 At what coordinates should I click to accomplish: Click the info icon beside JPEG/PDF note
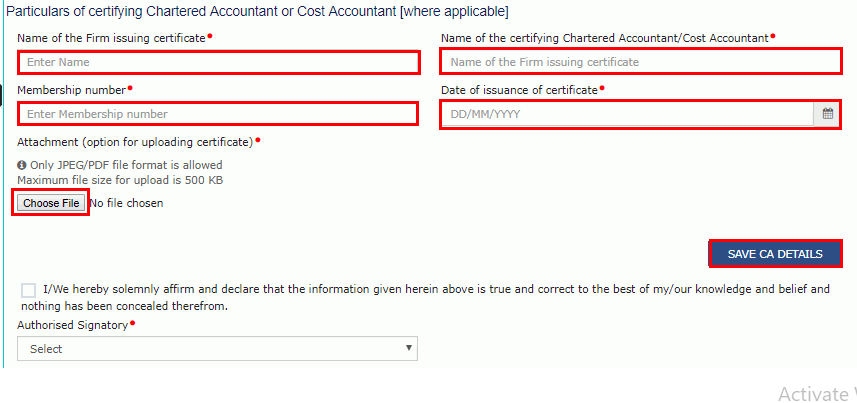(22, 165)
